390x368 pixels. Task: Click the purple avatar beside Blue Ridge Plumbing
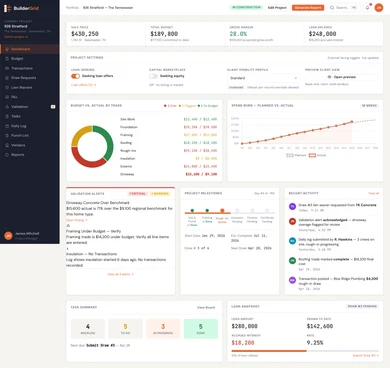292,280
